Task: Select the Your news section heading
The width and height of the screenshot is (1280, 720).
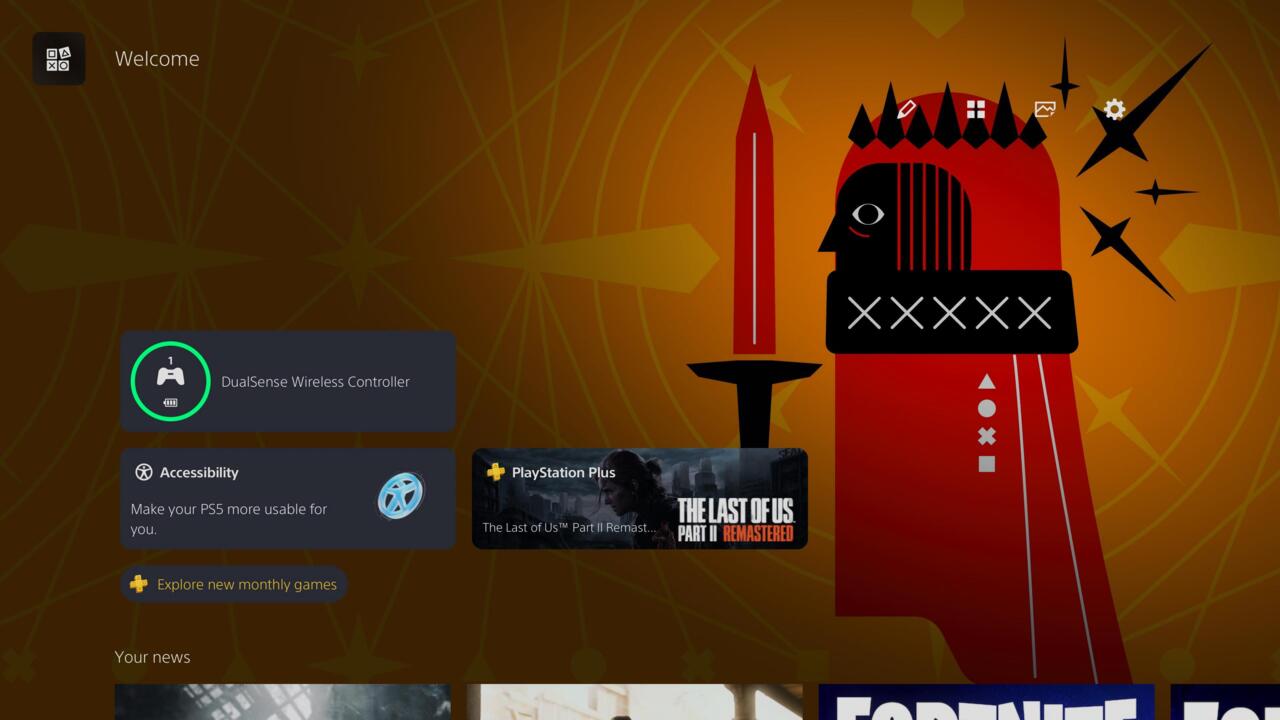Action: (152, 657)
